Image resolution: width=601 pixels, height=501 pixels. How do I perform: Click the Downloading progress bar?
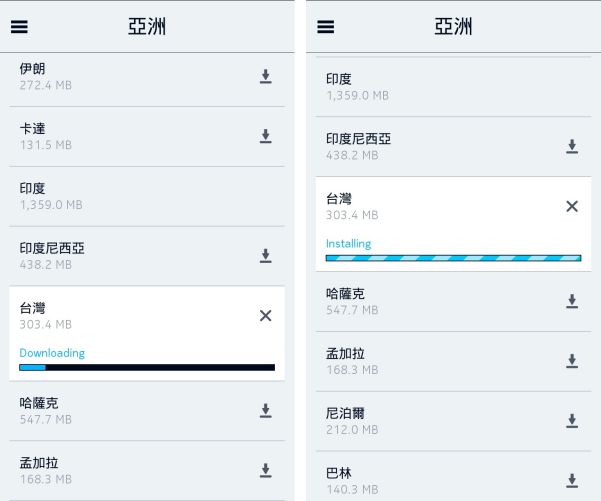pos(147,368)
